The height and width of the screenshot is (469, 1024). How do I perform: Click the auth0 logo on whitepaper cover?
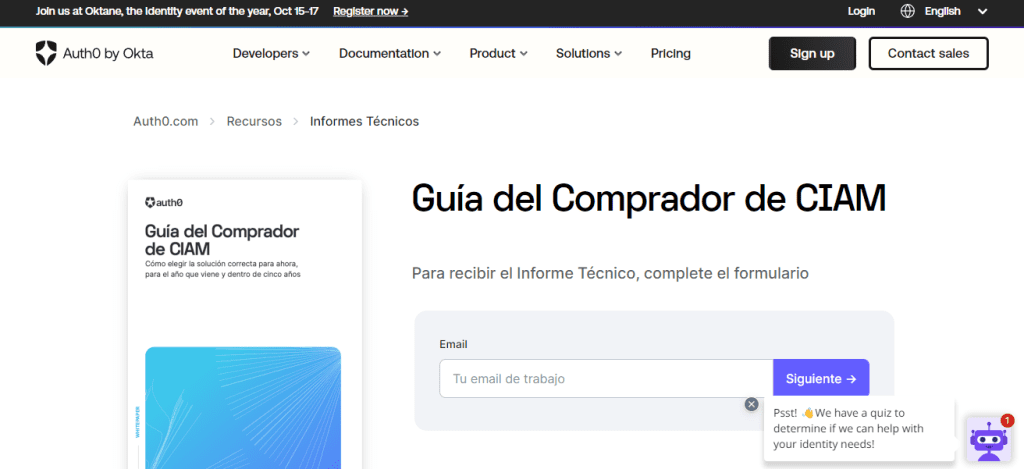[164, 202]
